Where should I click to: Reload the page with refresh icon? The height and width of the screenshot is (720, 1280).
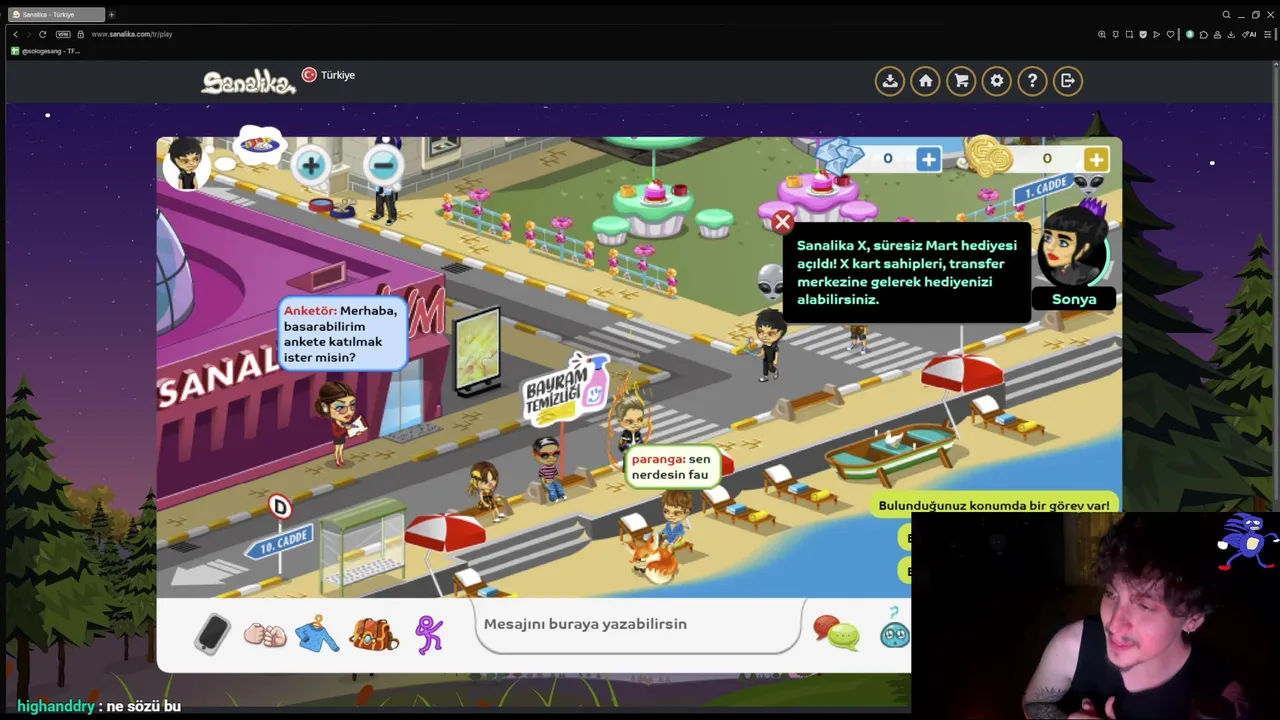pyautogui.click(x=42, y=34)
